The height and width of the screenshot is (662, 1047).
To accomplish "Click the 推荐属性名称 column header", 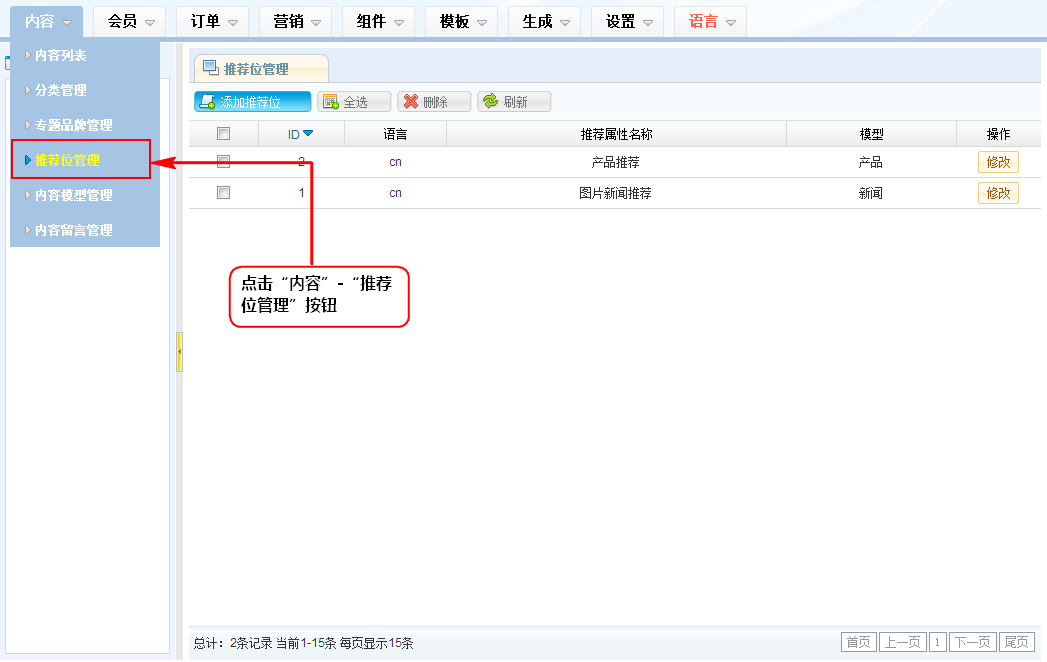I will 616,134.
